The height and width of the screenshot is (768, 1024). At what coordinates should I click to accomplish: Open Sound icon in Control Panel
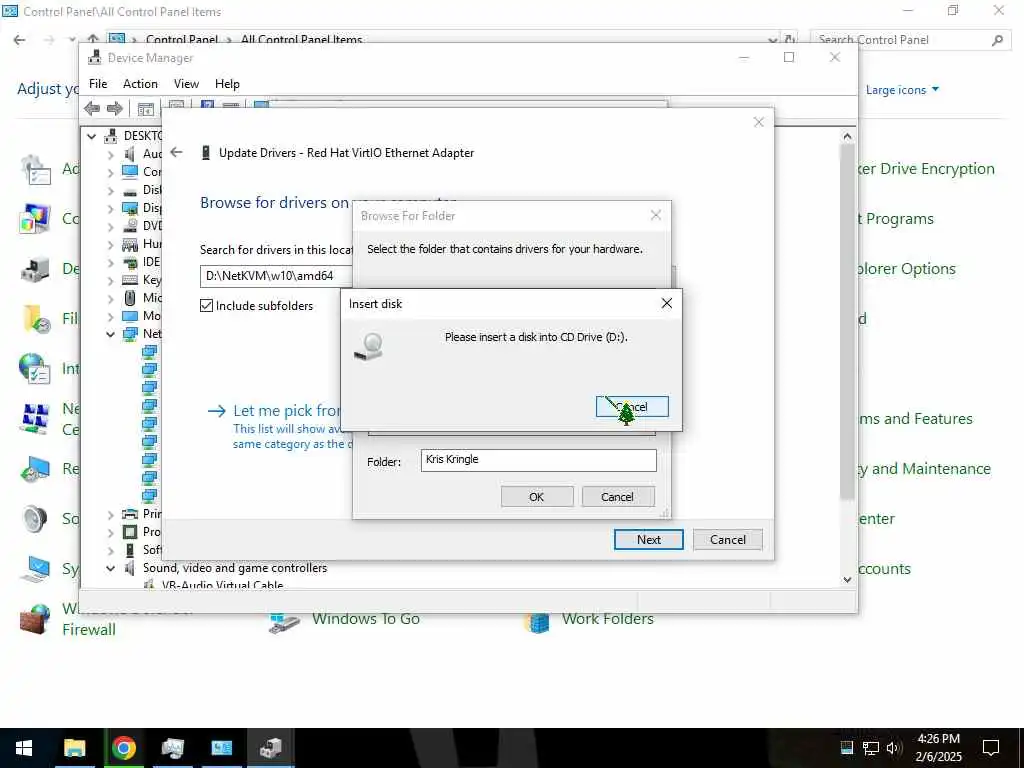[x=35, y=519]
